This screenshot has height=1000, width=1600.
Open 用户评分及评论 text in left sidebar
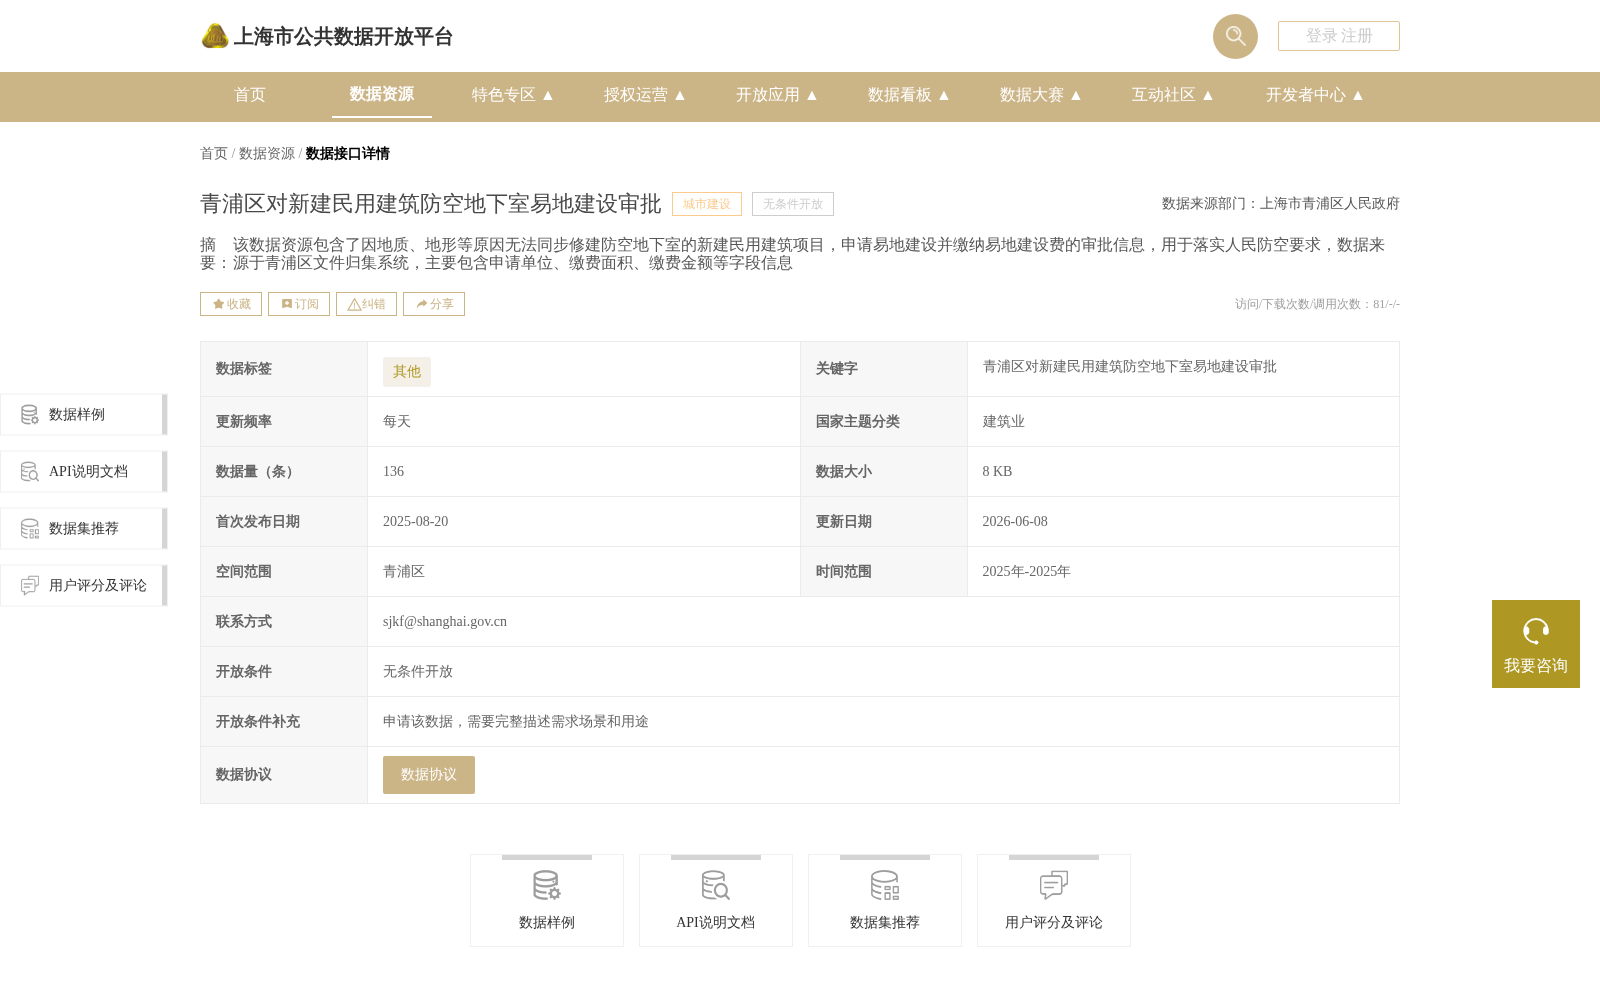click(x=98, y=586)
